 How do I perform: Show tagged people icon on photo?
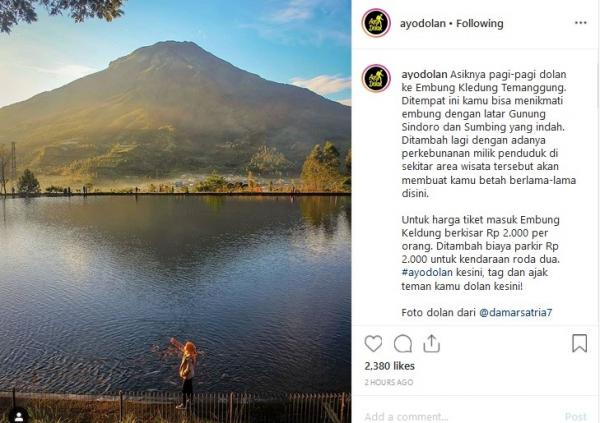18,416
